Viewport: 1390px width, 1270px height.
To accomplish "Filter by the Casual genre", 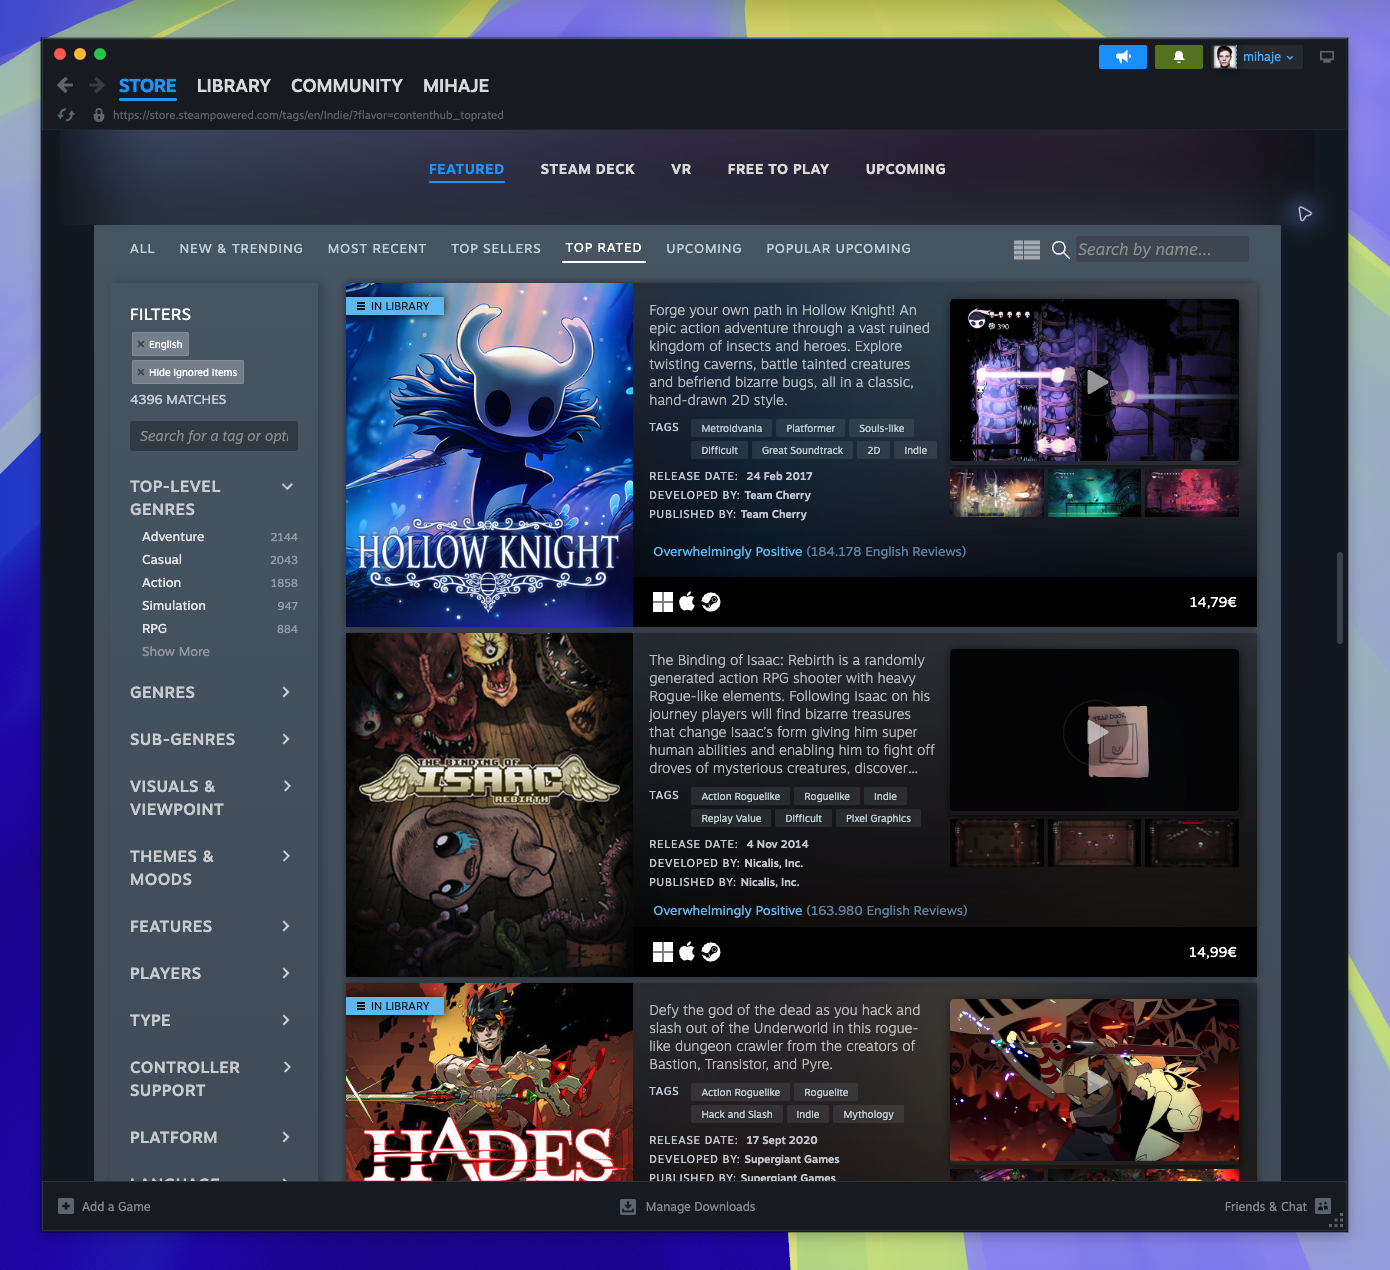I will click(162, 560).
